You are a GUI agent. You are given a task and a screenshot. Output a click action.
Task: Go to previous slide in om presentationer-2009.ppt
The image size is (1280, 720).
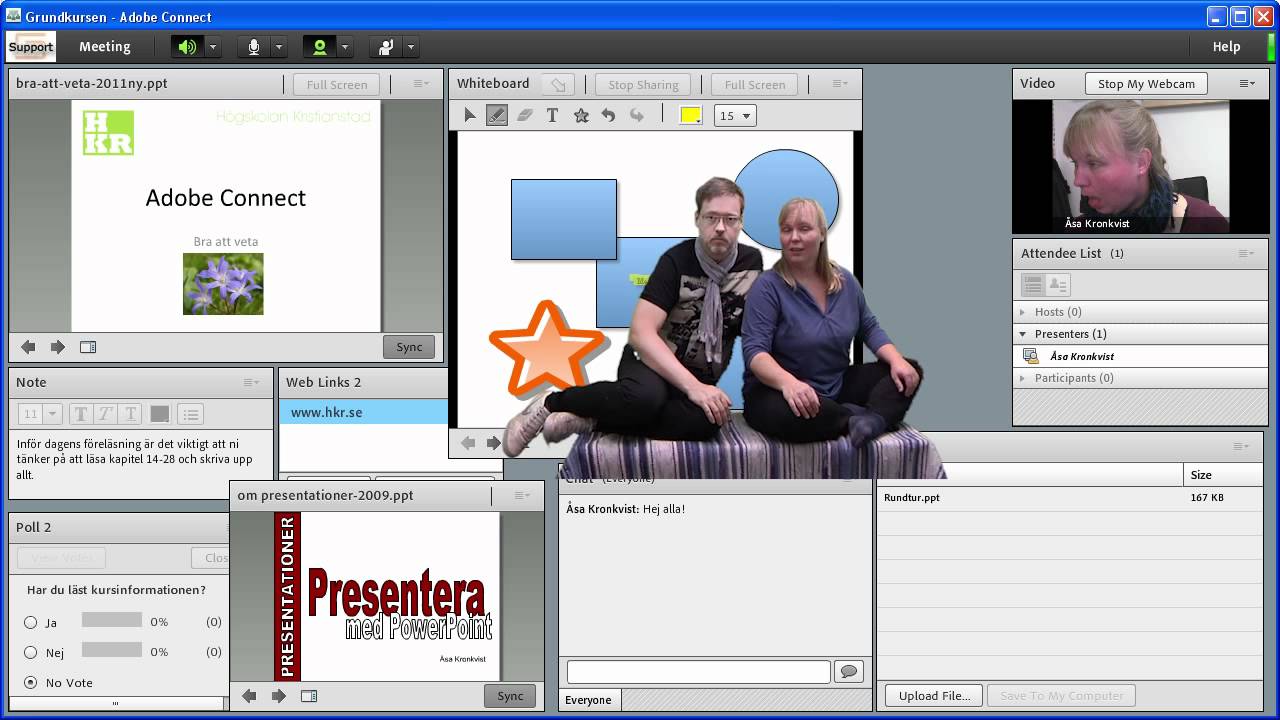pyautogui.click(x=250, y=696)
